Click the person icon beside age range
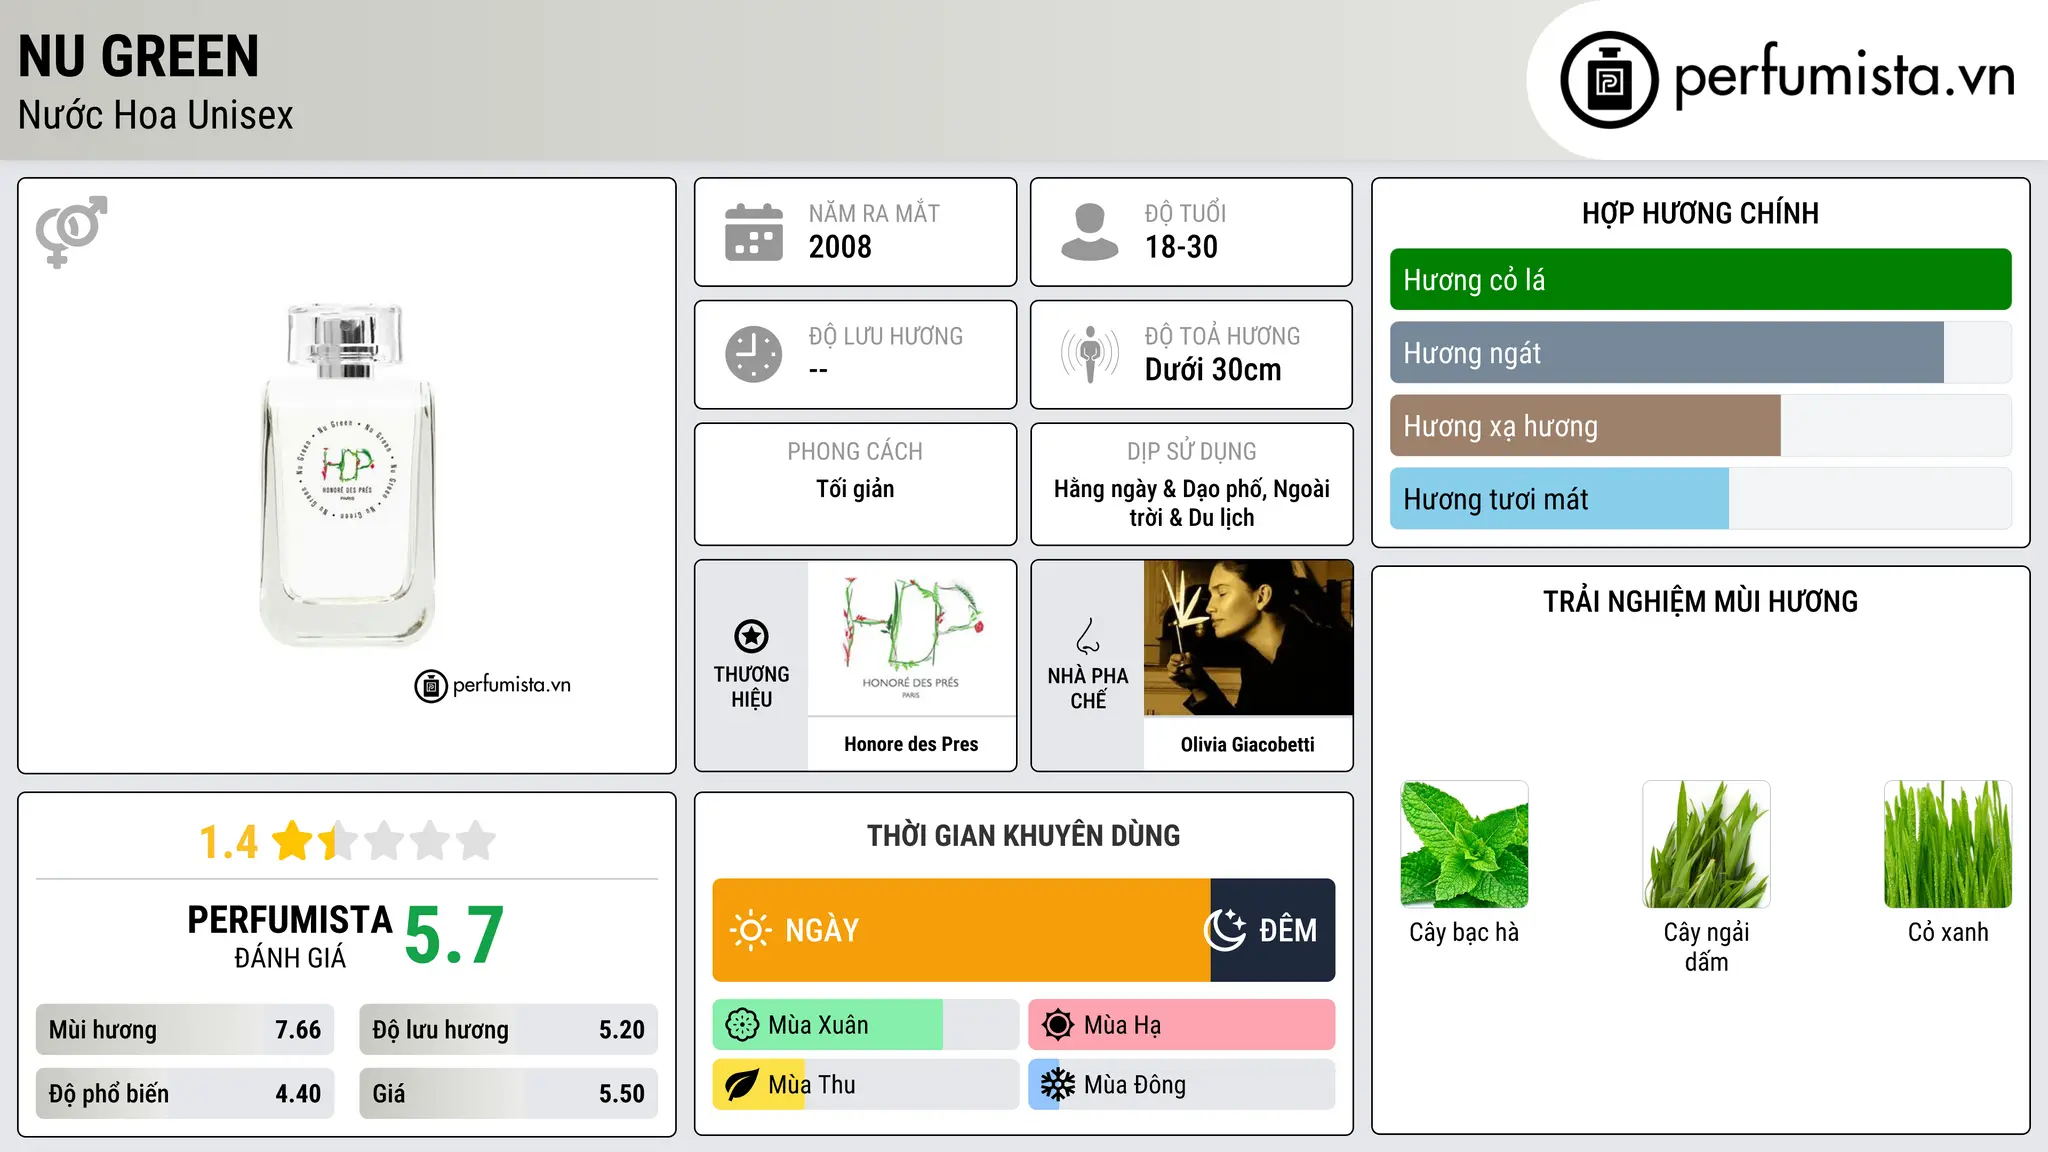The width and height of the screenshot is (2048, 1152). click(1089, 232)
